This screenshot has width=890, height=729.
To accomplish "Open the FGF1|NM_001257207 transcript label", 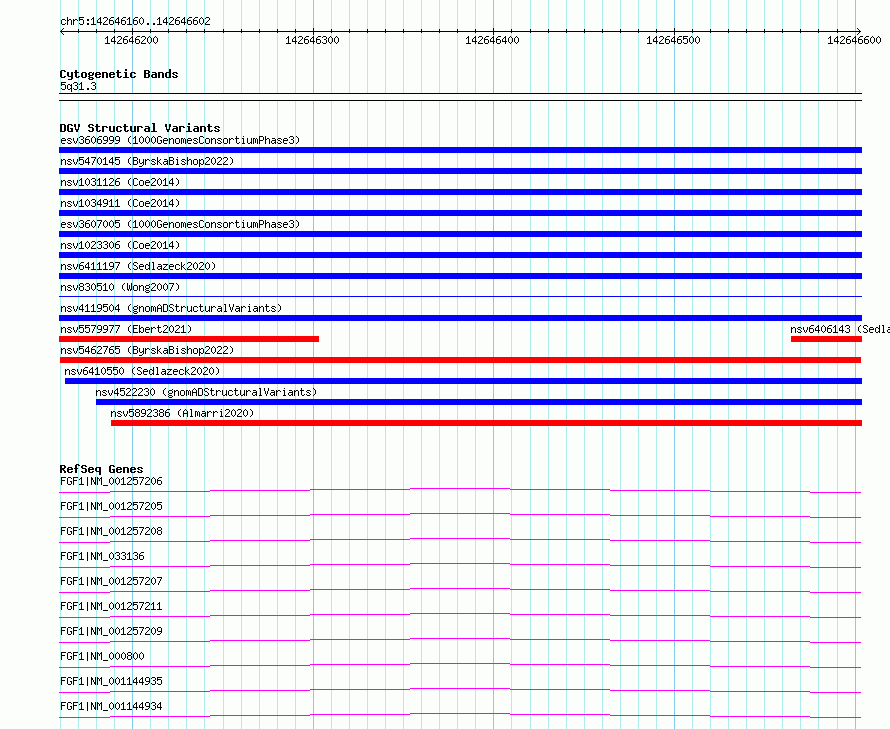I will (x=111, y=581).
